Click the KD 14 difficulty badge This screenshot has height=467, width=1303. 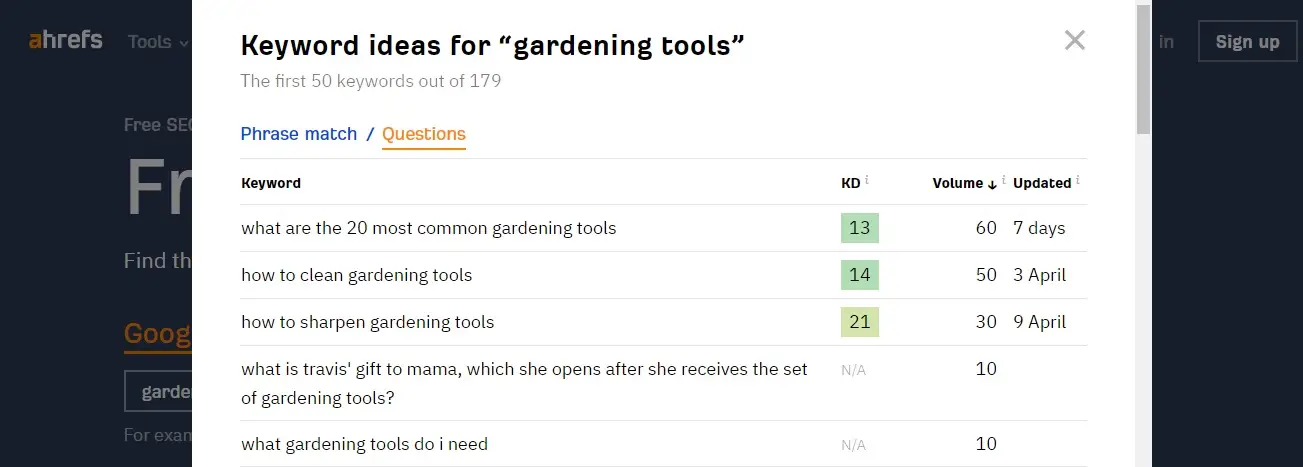[x=860, y=275]
